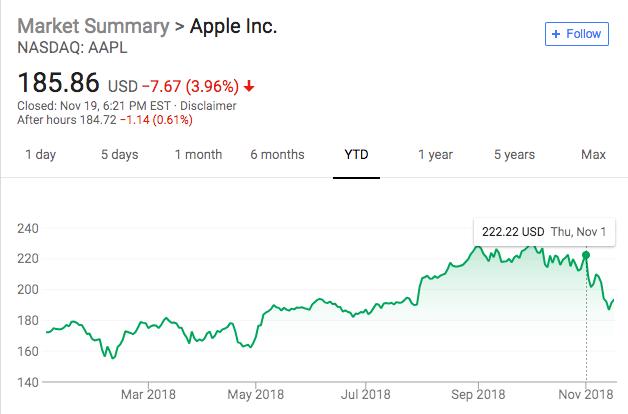Open the 5 years chart tab
628x414 pixels.
coord(514,155)
